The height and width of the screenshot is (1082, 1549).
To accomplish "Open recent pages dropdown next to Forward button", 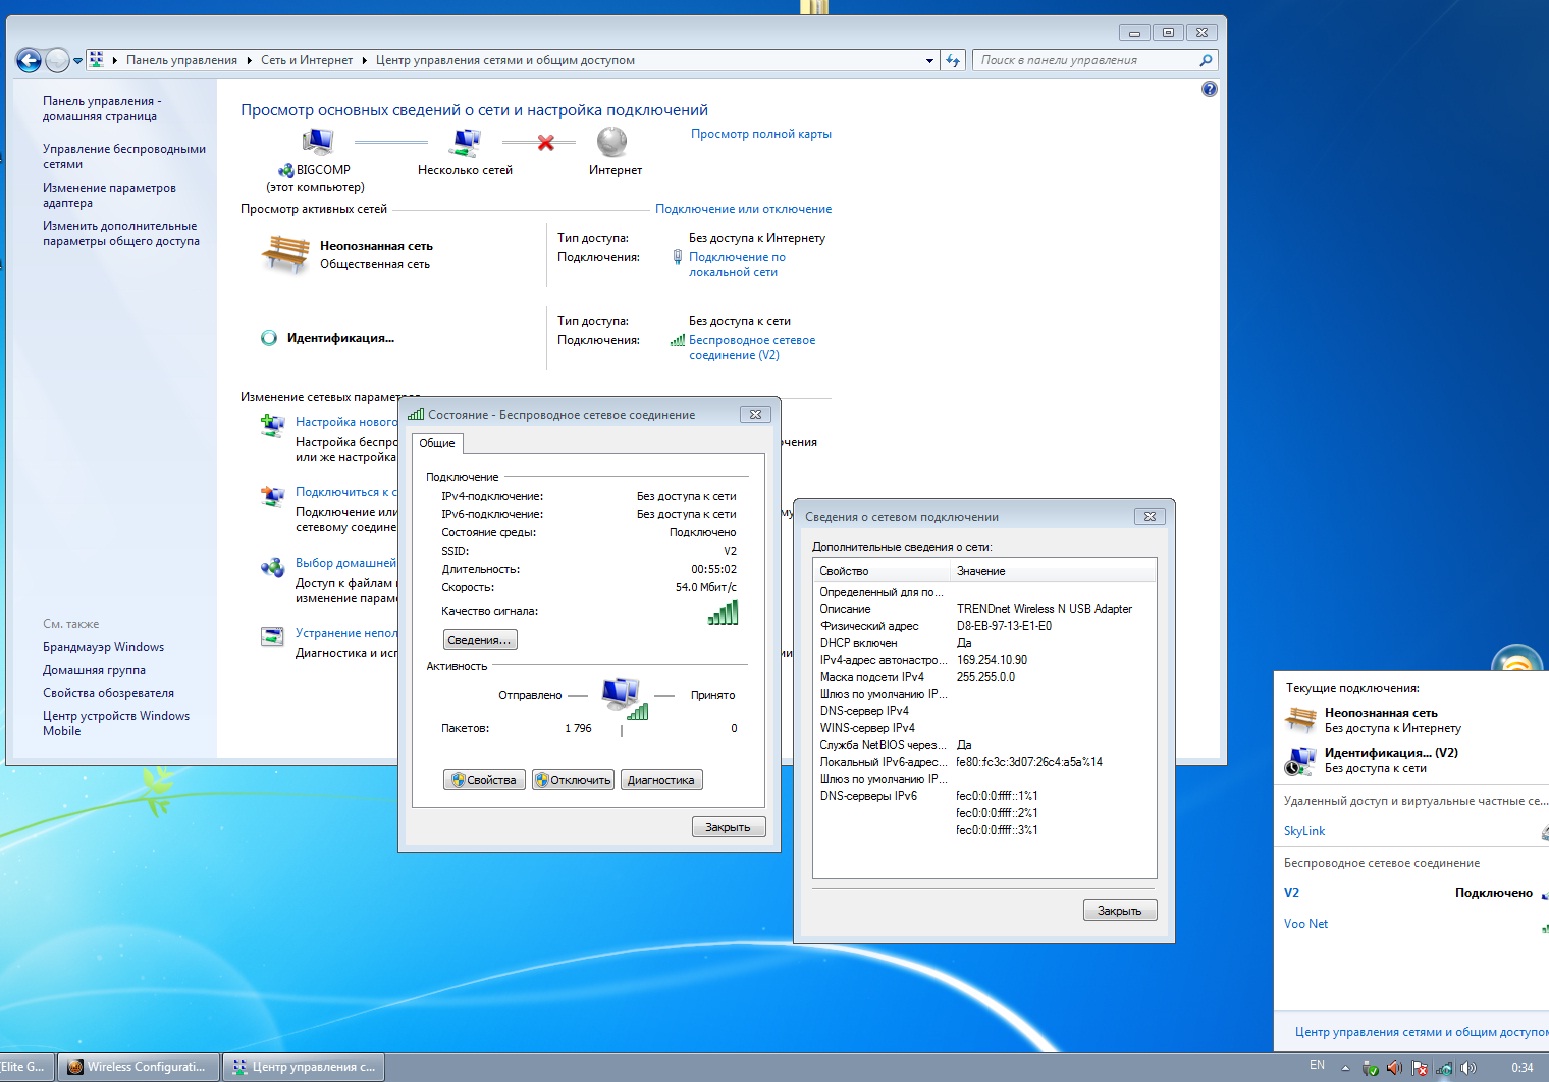I will (x=78, y=61).
